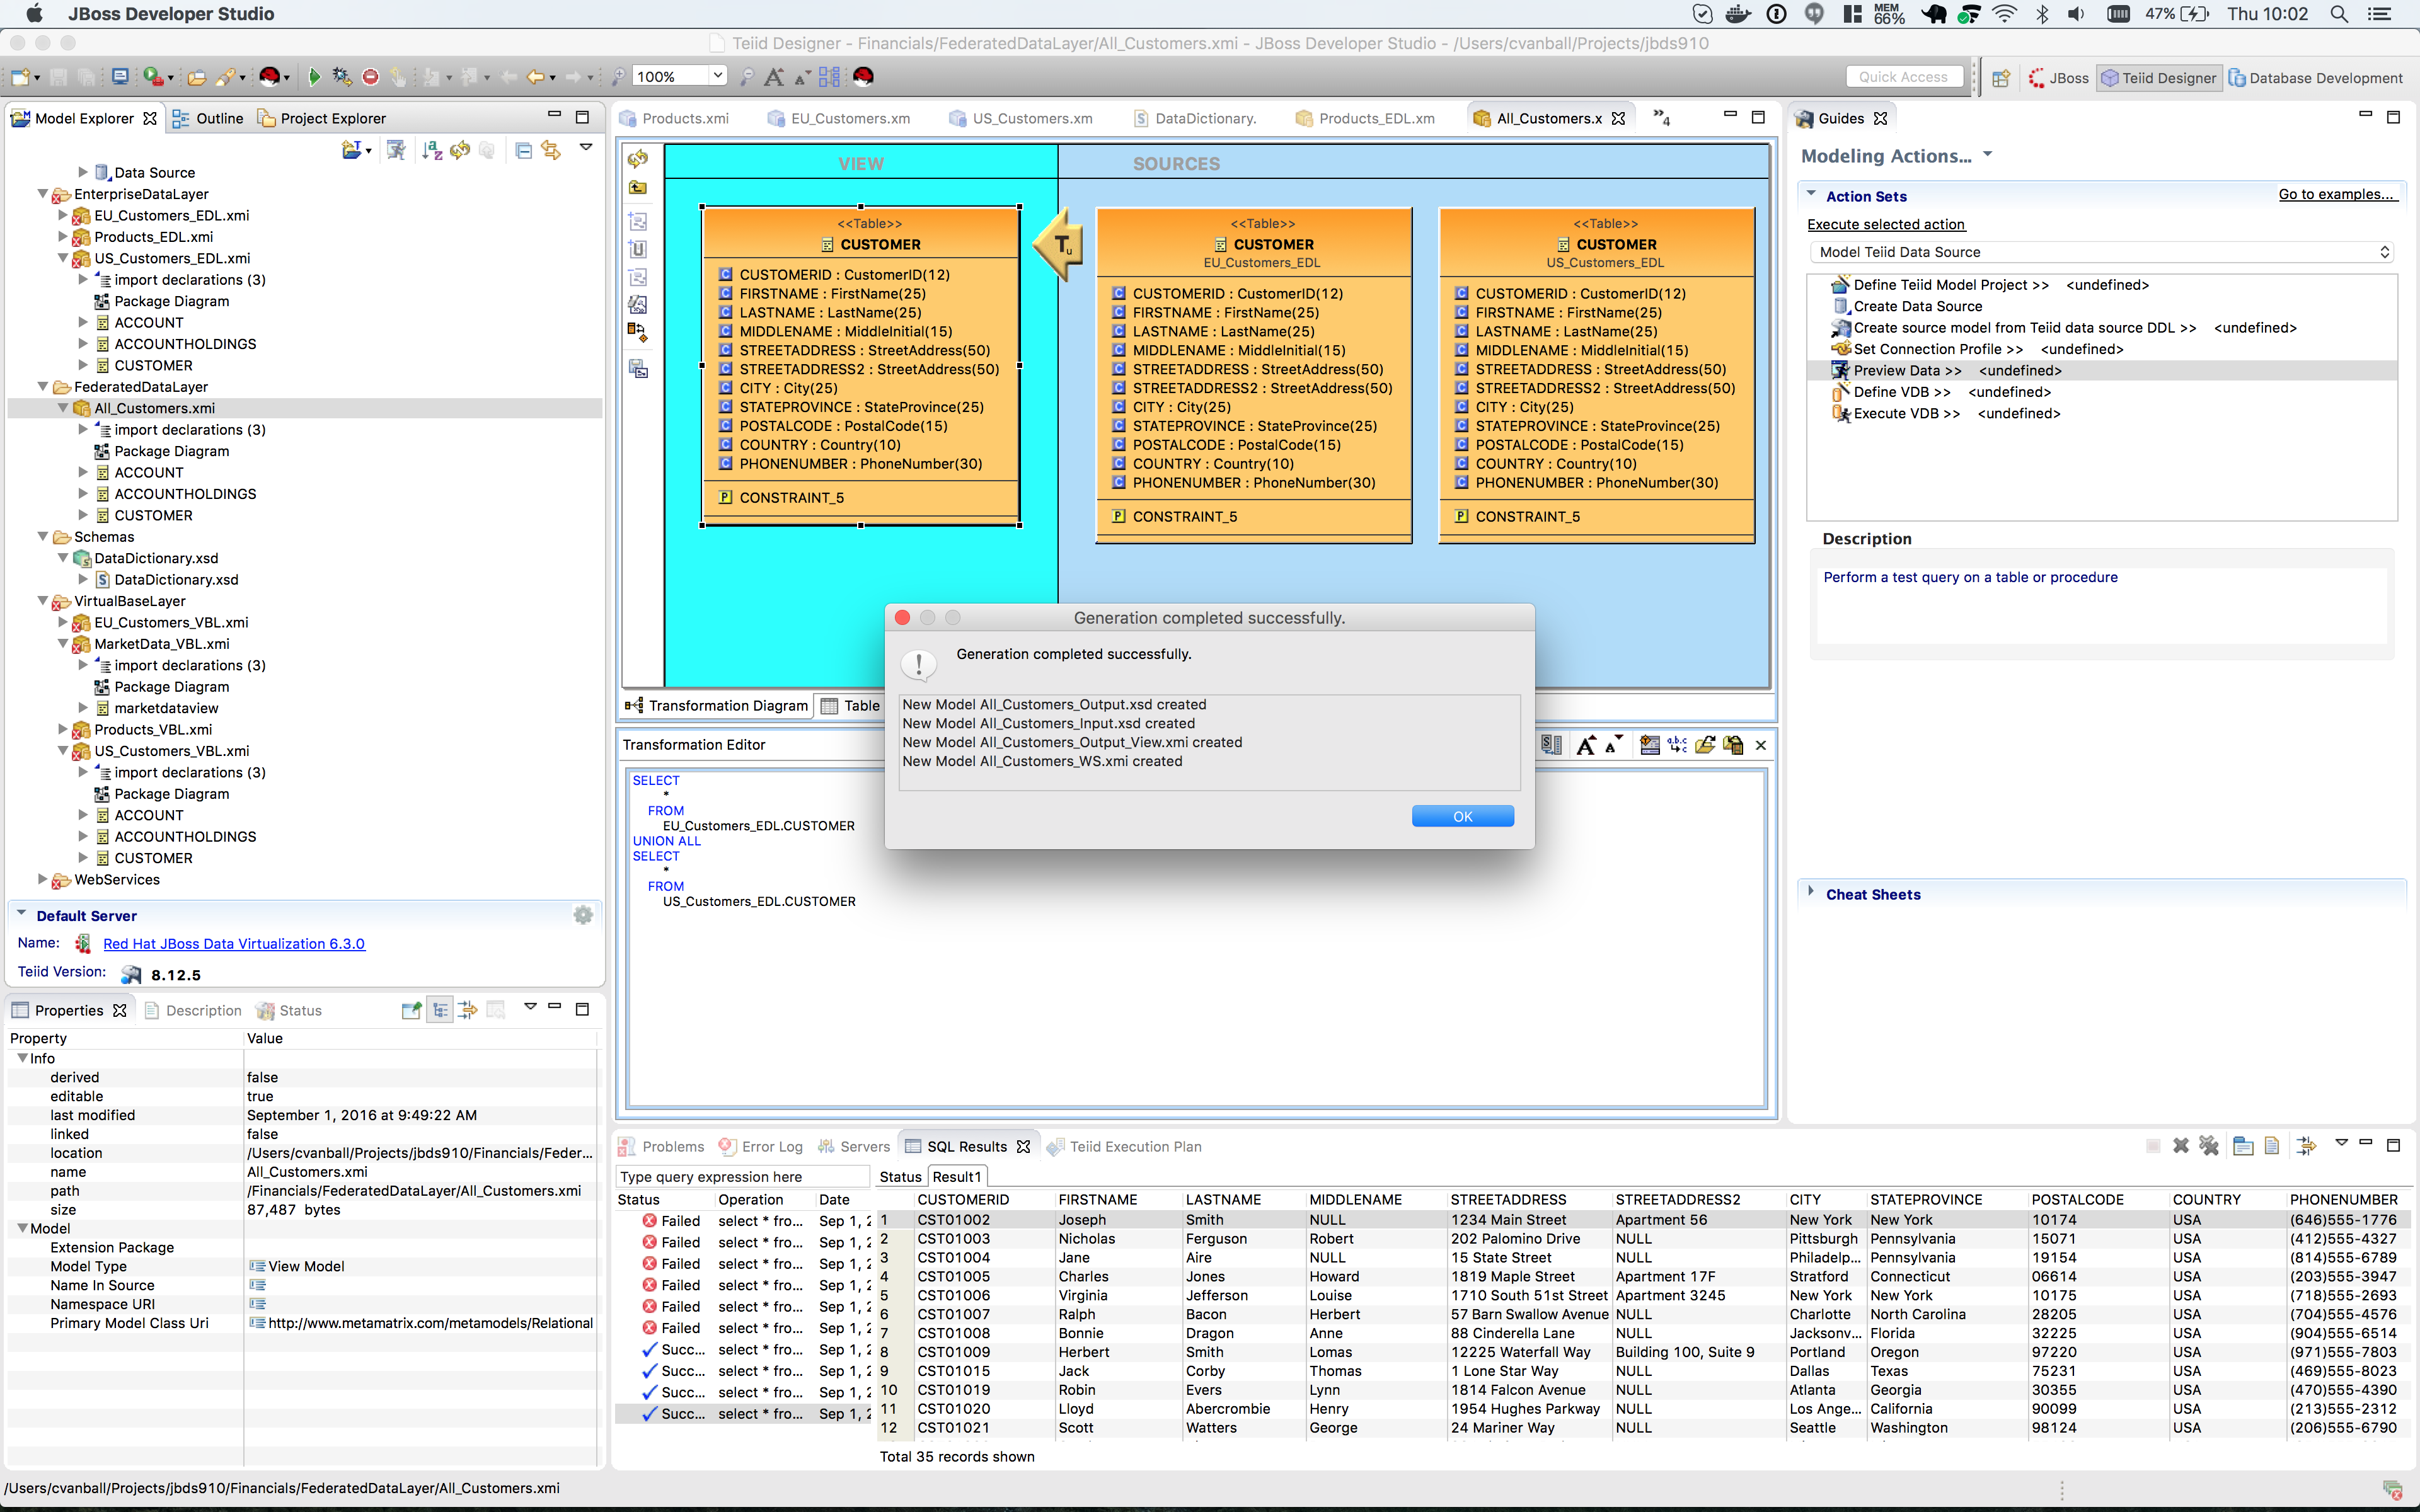Toggle Show Advanced Properties in Properties view
This screenshot has width=2420, height=1512.
(x=467, y=1010)
